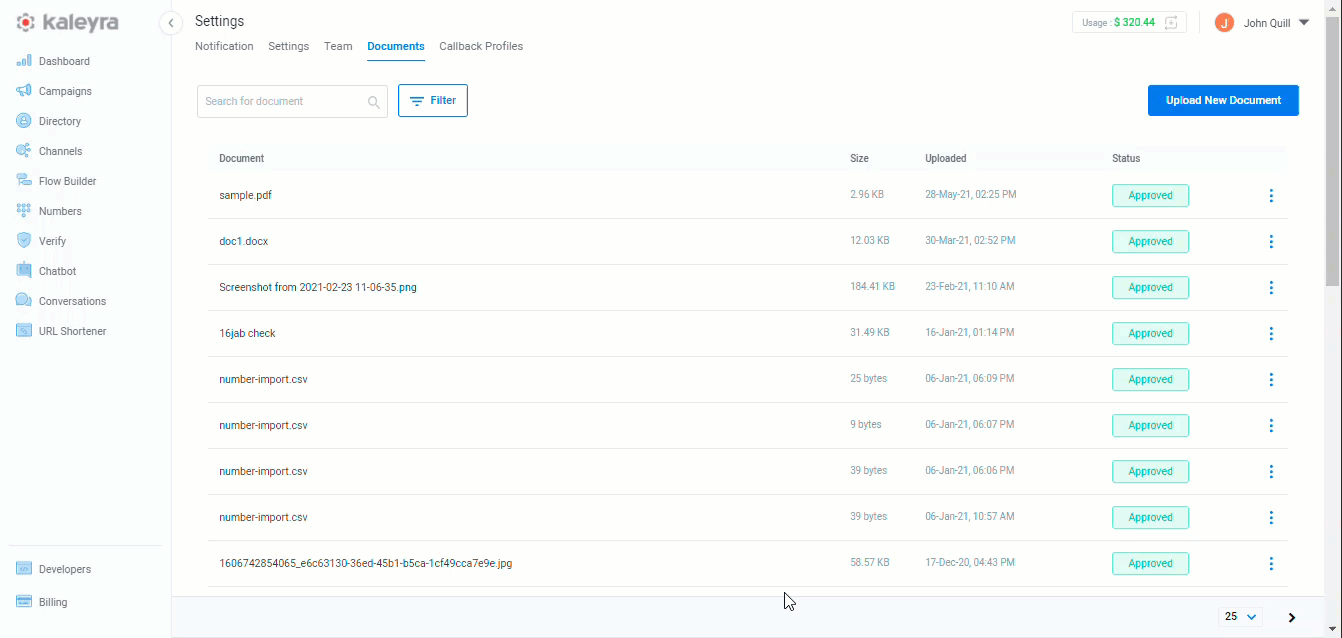Open the Conversations chat bubble icon
1342x638 pixels.
[x=24, y=301]
